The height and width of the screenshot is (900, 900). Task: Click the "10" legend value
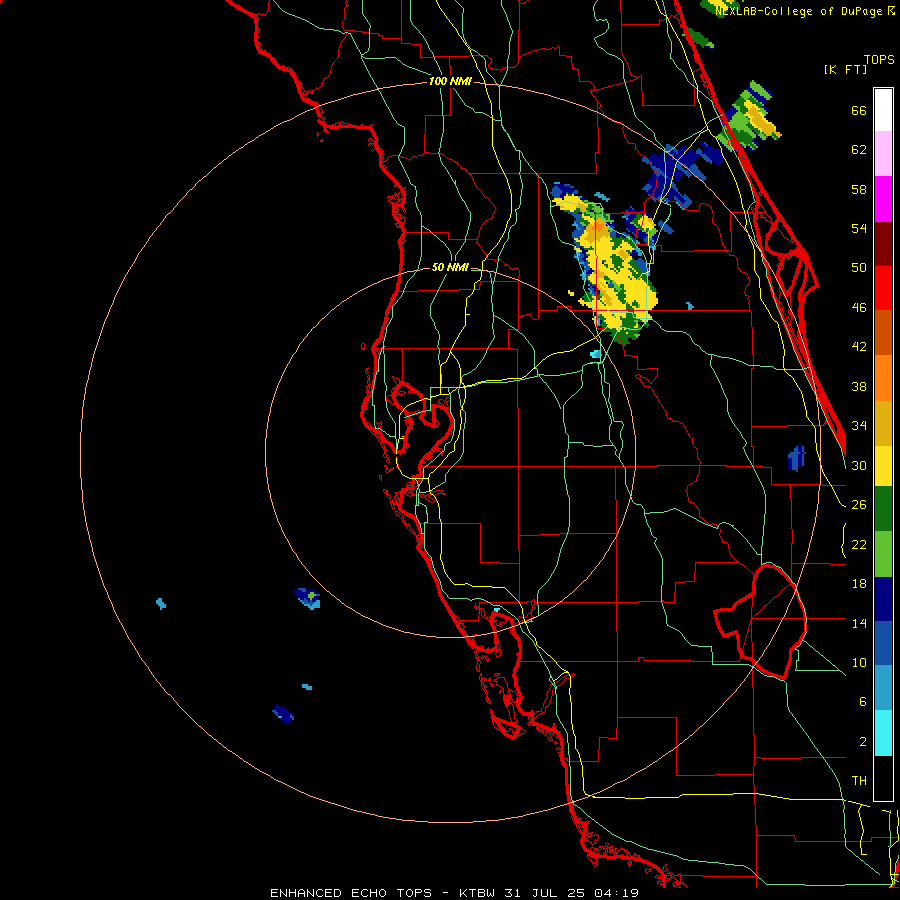point(859,662)
